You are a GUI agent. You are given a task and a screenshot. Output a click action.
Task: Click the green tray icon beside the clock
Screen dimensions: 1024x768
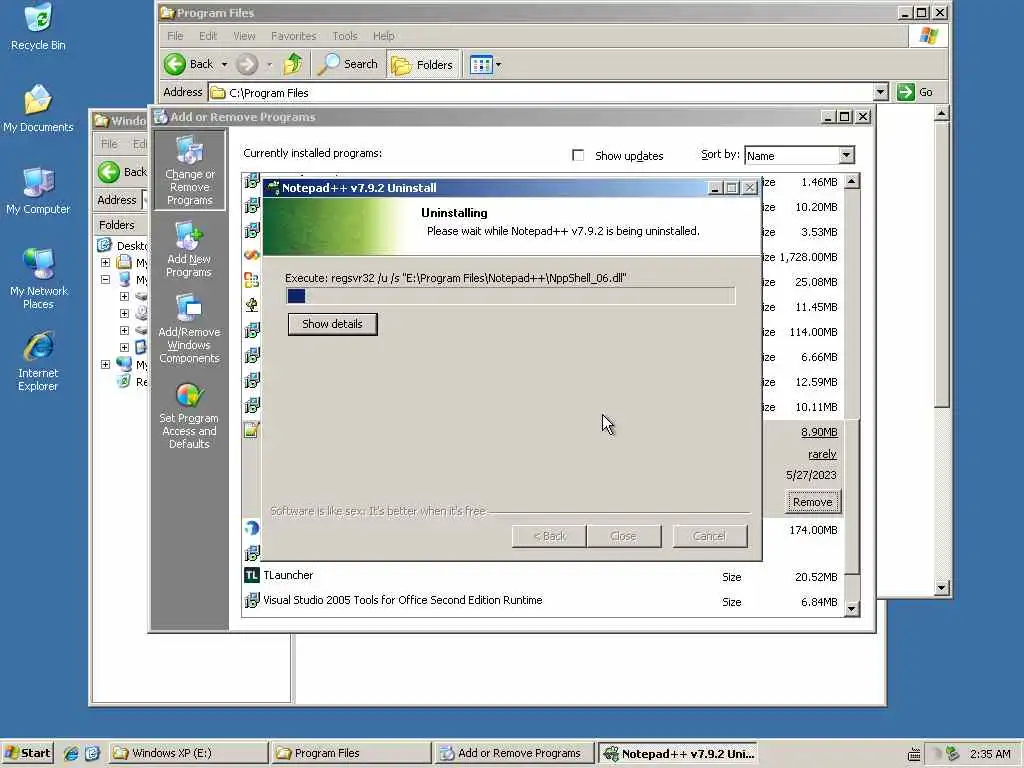click(953, 754)
